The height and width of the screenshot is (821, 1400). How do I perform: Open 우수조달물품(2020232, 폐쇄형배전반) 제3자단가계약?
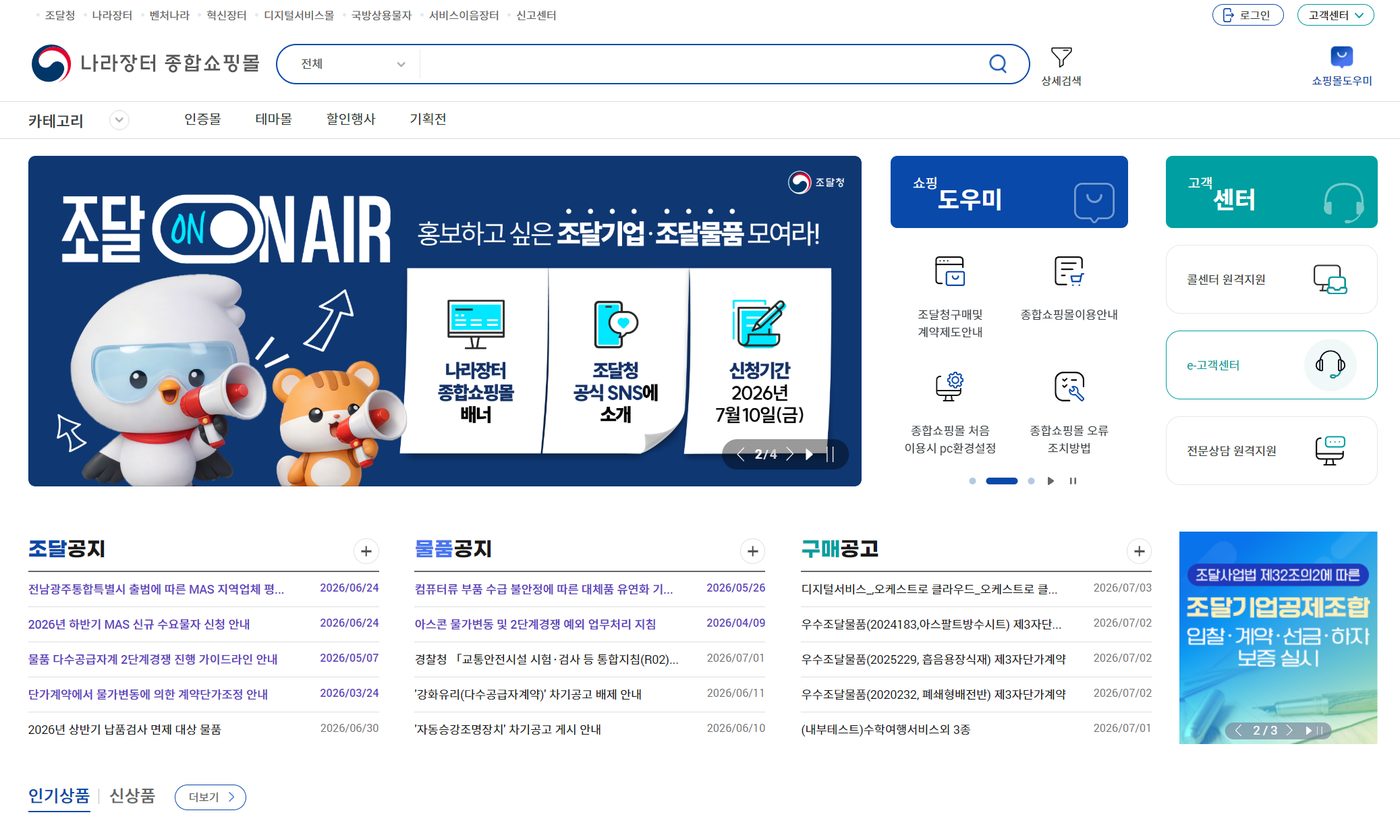coord(933,694)
